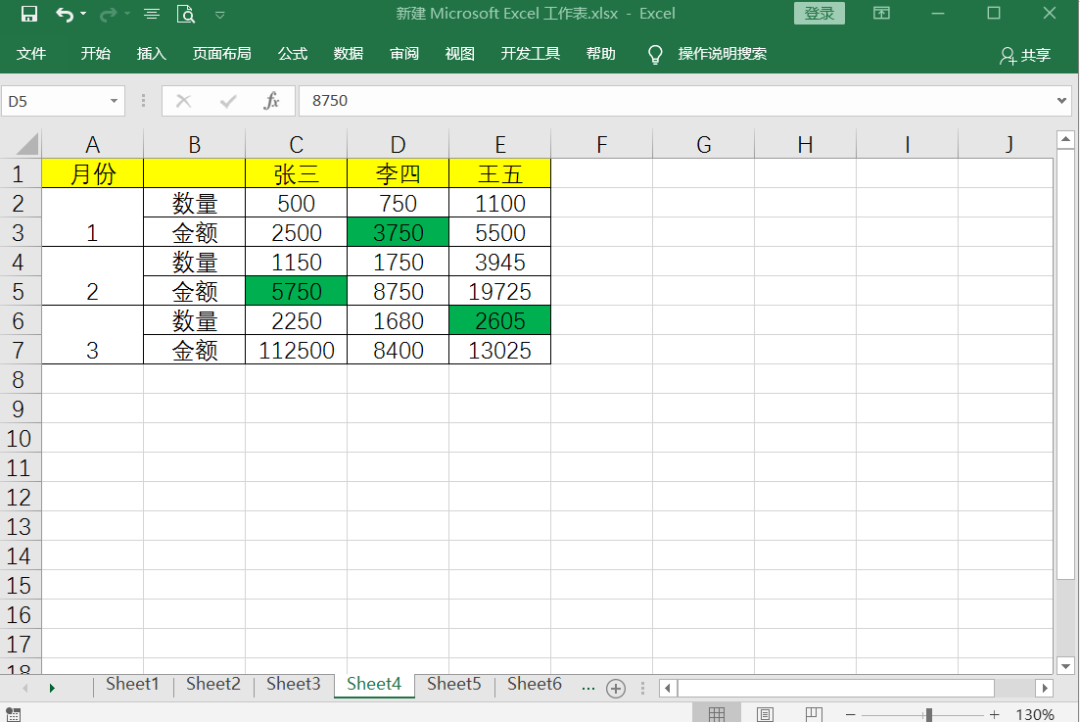Click the active Sheet4 tab
The image size is (1080, 722).
[x=374, y=684]
